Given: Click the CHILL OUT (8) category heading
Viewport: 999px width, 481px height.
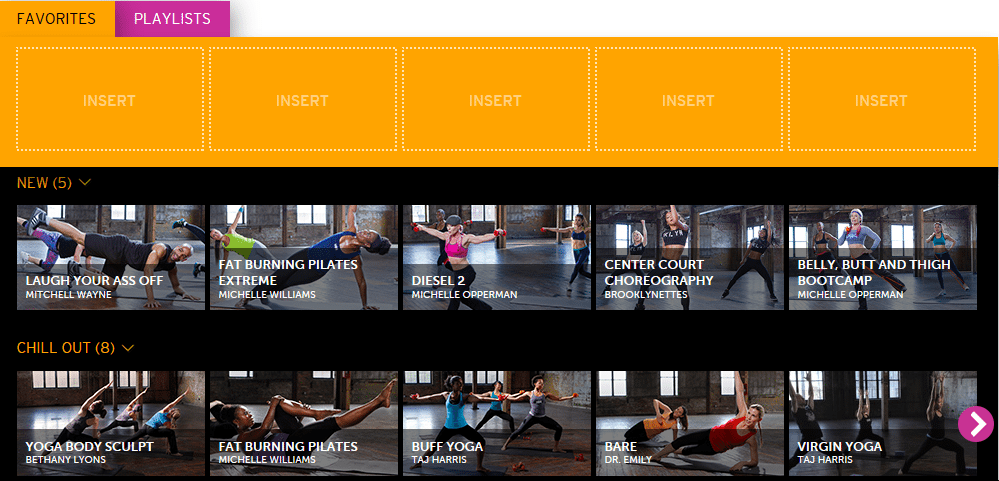Looking at the screenshot, I should tap(66, 348).
